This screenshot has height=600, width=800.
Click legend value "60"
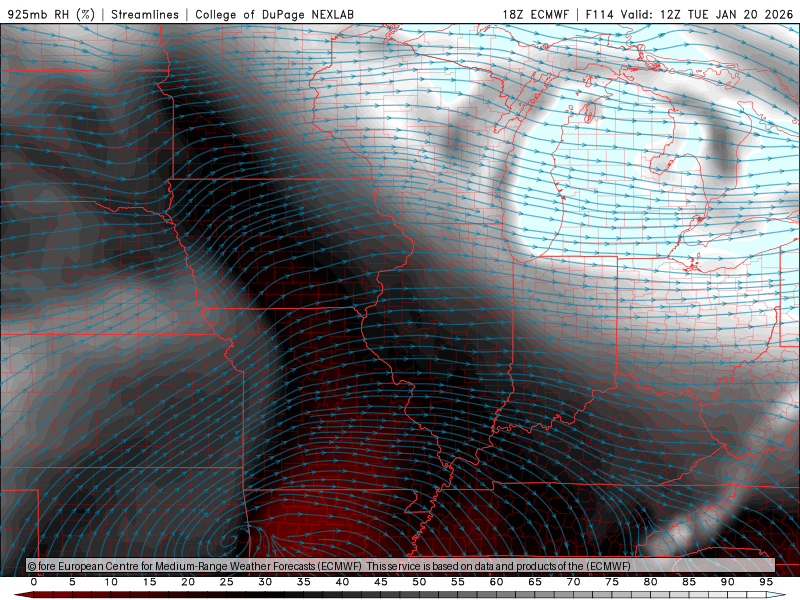[496, 582]
